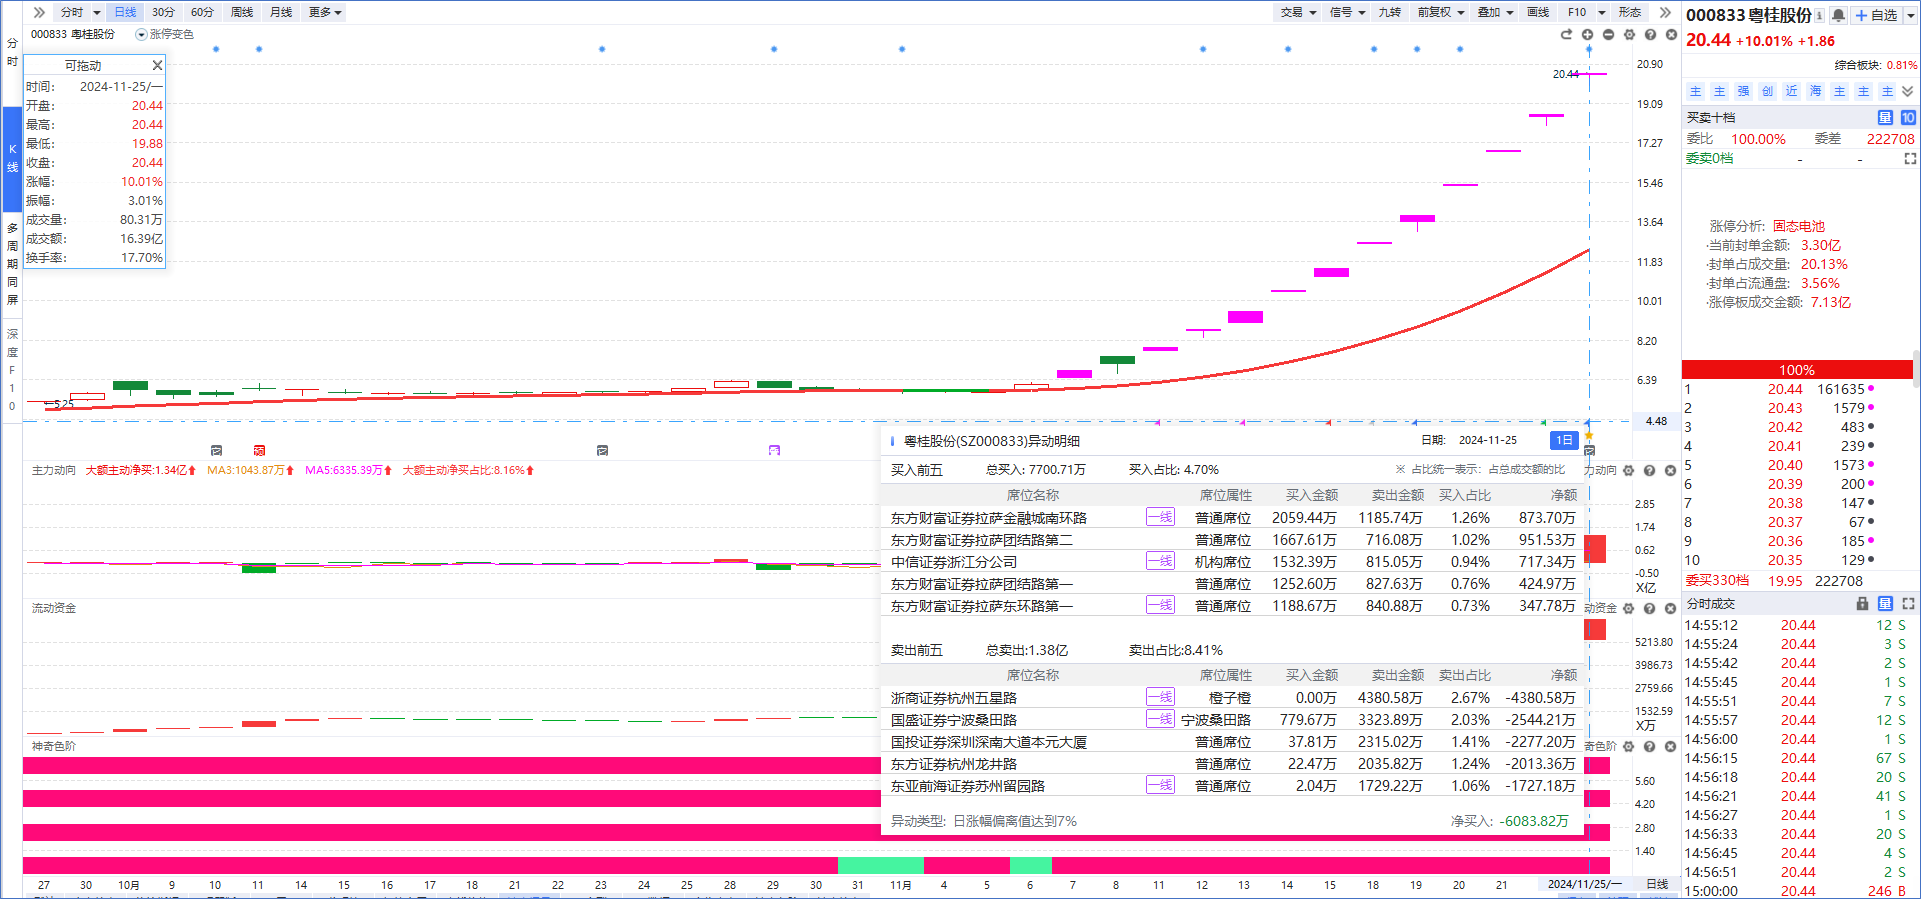Close the 可拖动 floating data box
The image size is (1921, 899).
(x=157, y=65)
